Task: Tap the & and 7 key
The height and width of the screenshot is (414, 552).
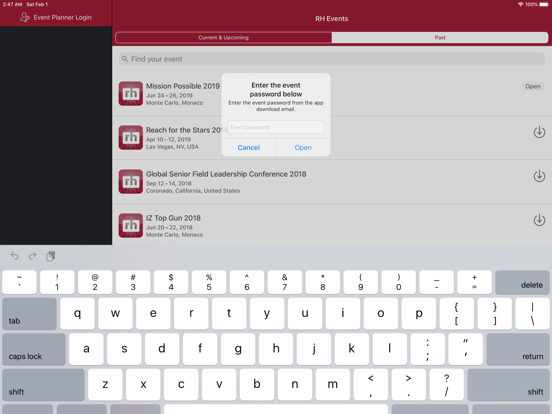Action: 285,282
